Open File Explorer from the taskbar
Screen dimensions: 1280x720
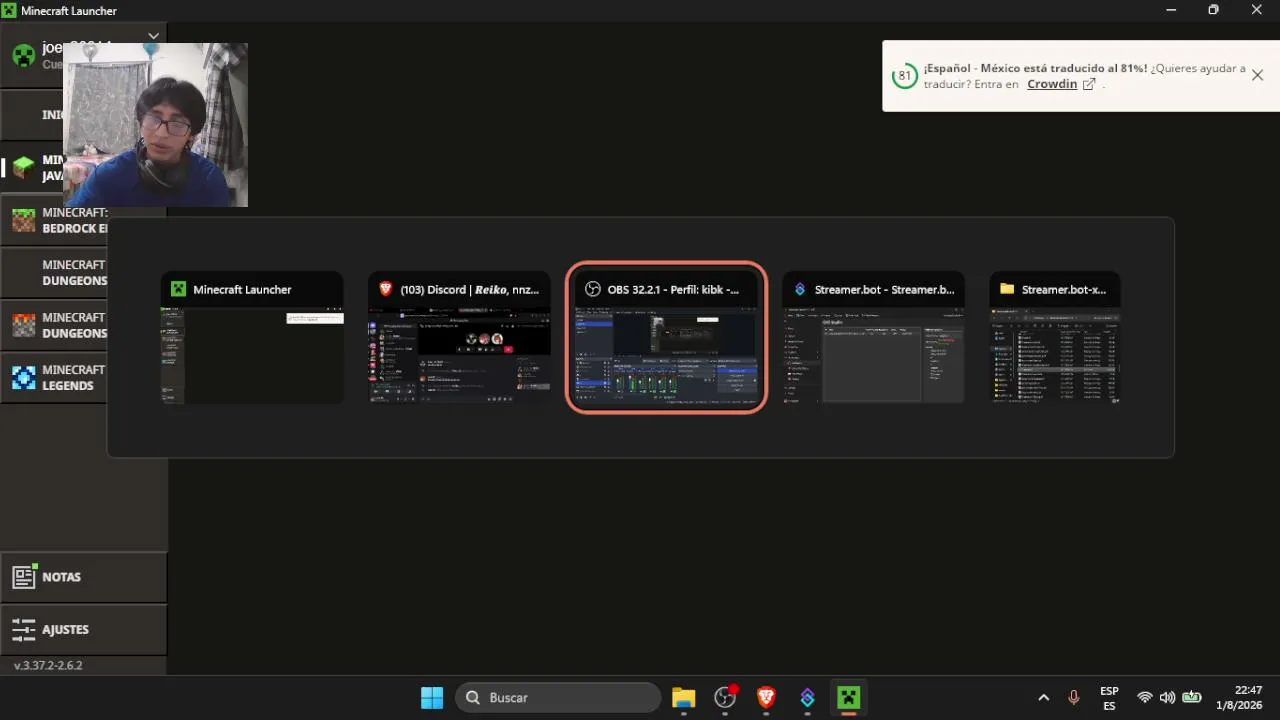tap(684, 697)
